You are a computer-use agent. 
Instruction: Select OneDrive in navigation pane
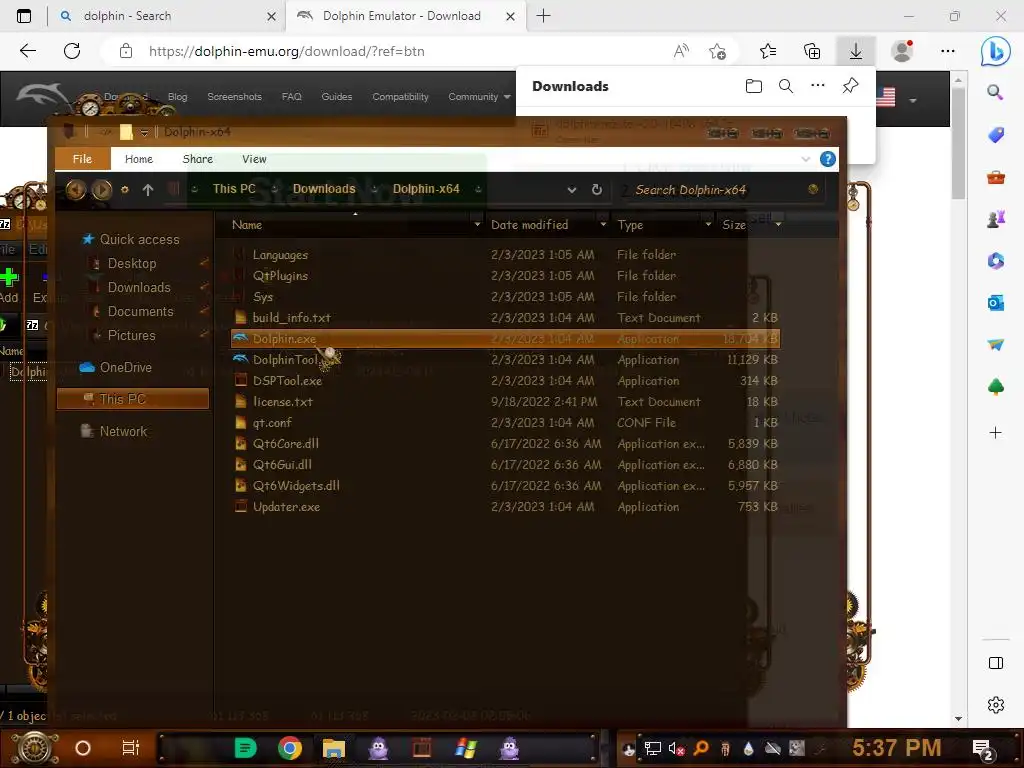[125, 367]
